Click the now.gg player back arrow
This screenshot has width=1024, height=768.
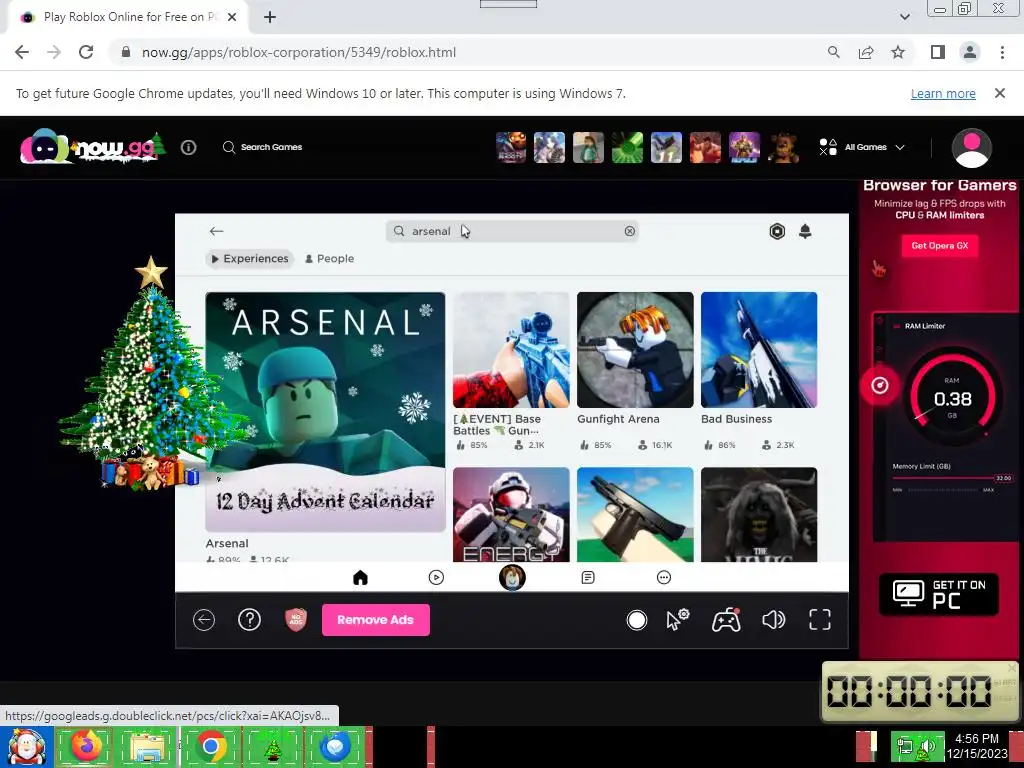[x=204, y=620]
